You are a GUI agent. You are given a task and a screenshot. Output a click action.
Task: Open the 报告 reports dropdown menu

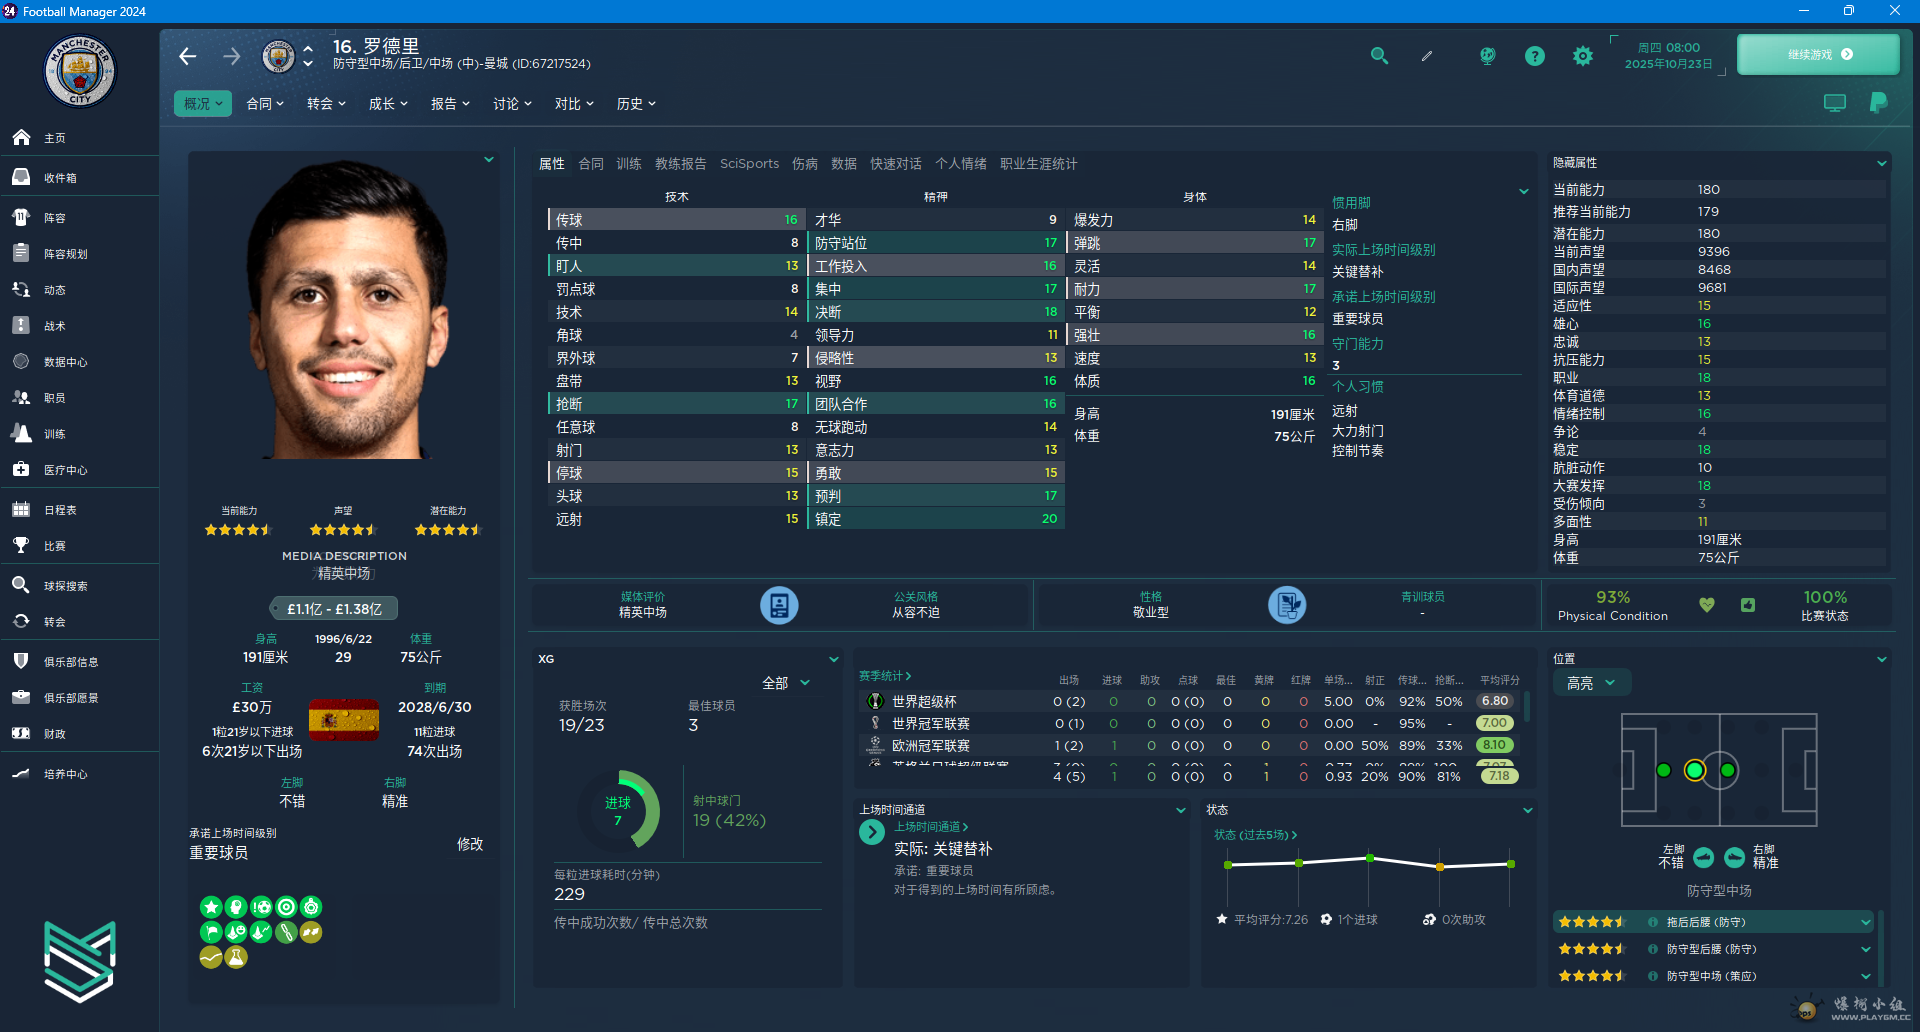(450, 103)
